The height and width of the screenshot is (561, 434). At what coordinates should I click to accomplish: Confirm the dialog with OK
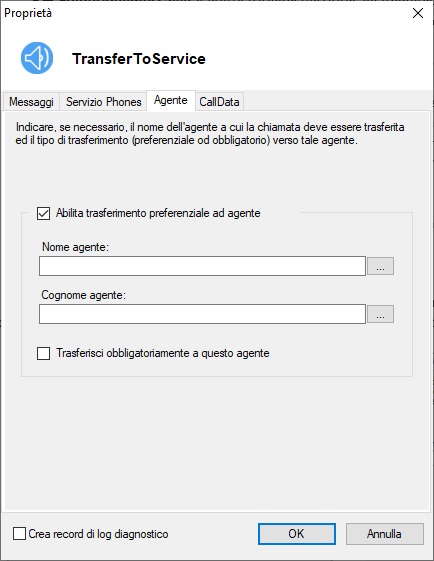297,534
